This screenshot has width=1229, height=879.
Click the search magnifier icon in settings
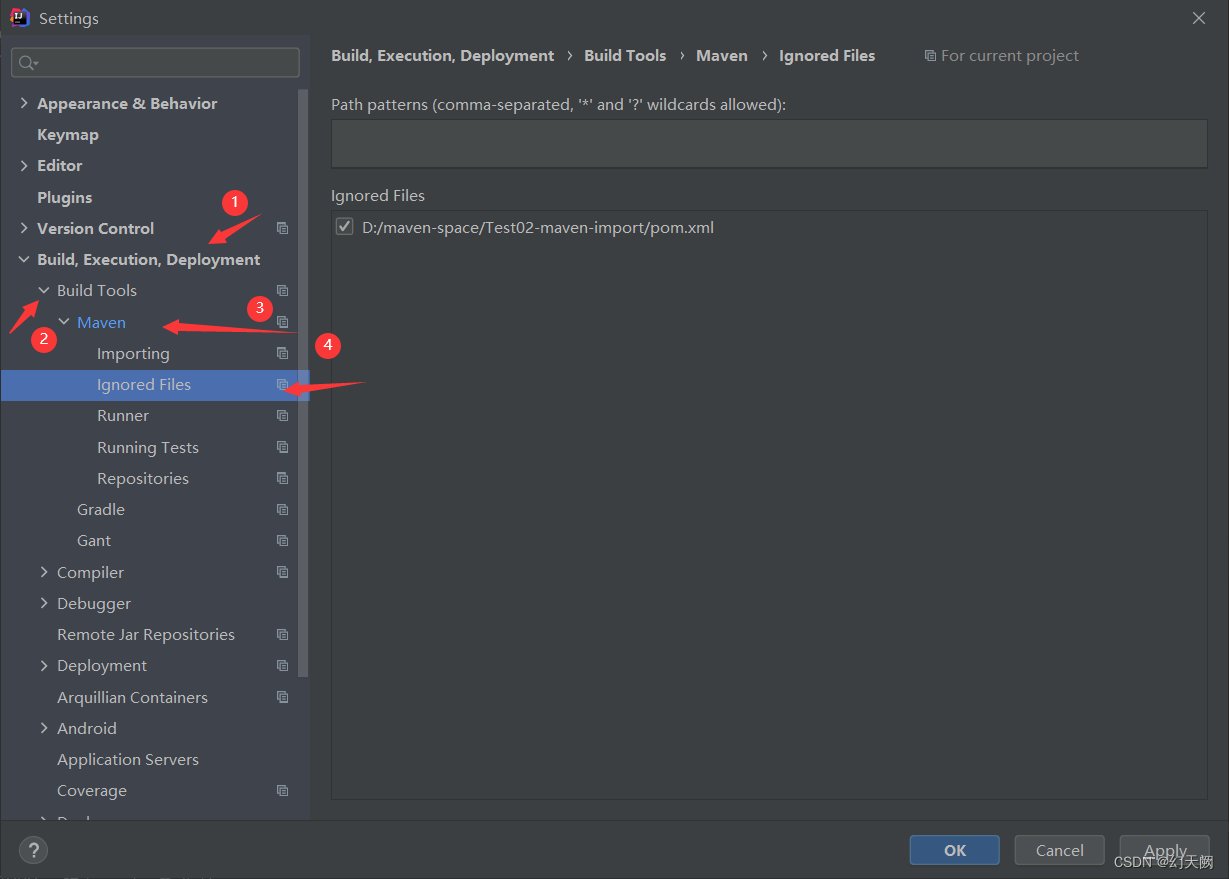28,63
